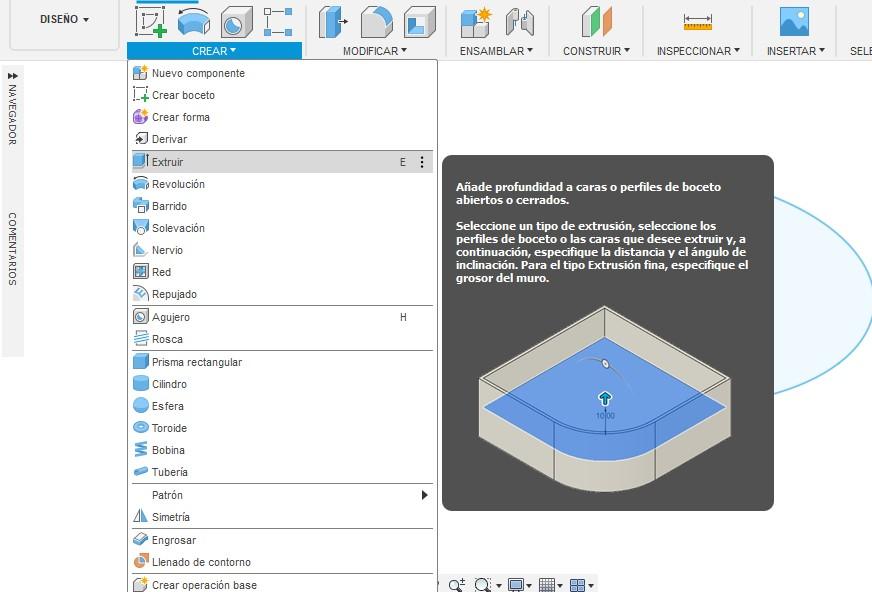Select Engrosar from the menu

[x=283, y=540]
